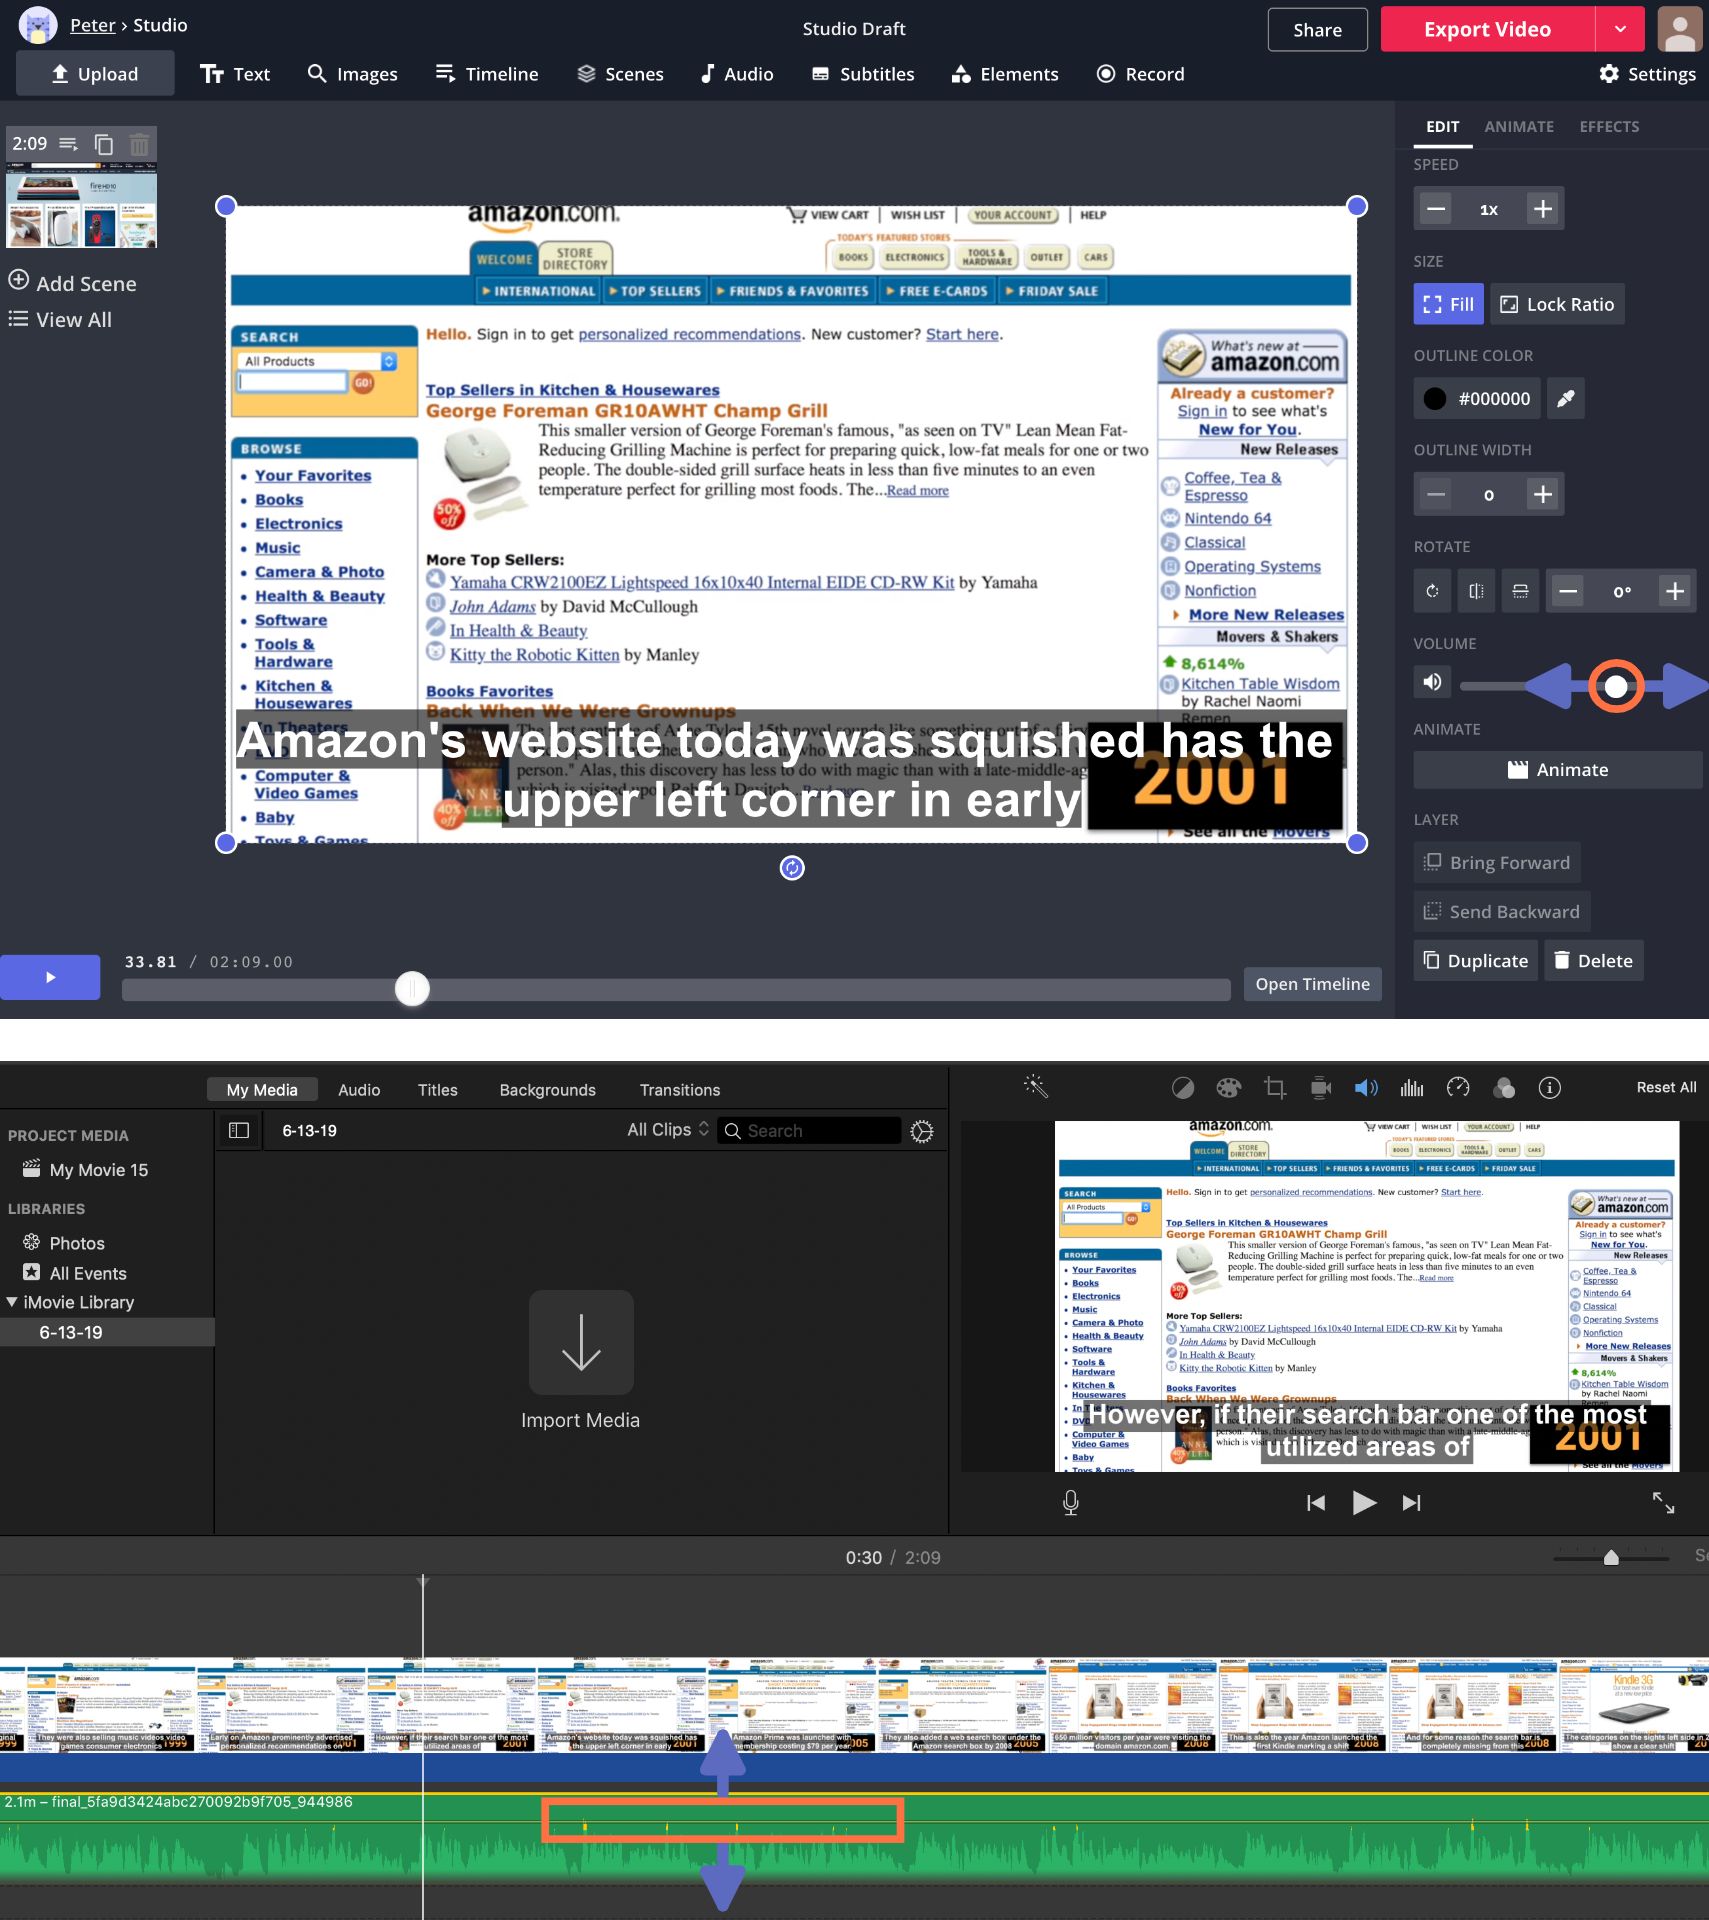Open the color balance tool
The height and width of the screenshot is (1920, 1709).
(1182, 1088)
